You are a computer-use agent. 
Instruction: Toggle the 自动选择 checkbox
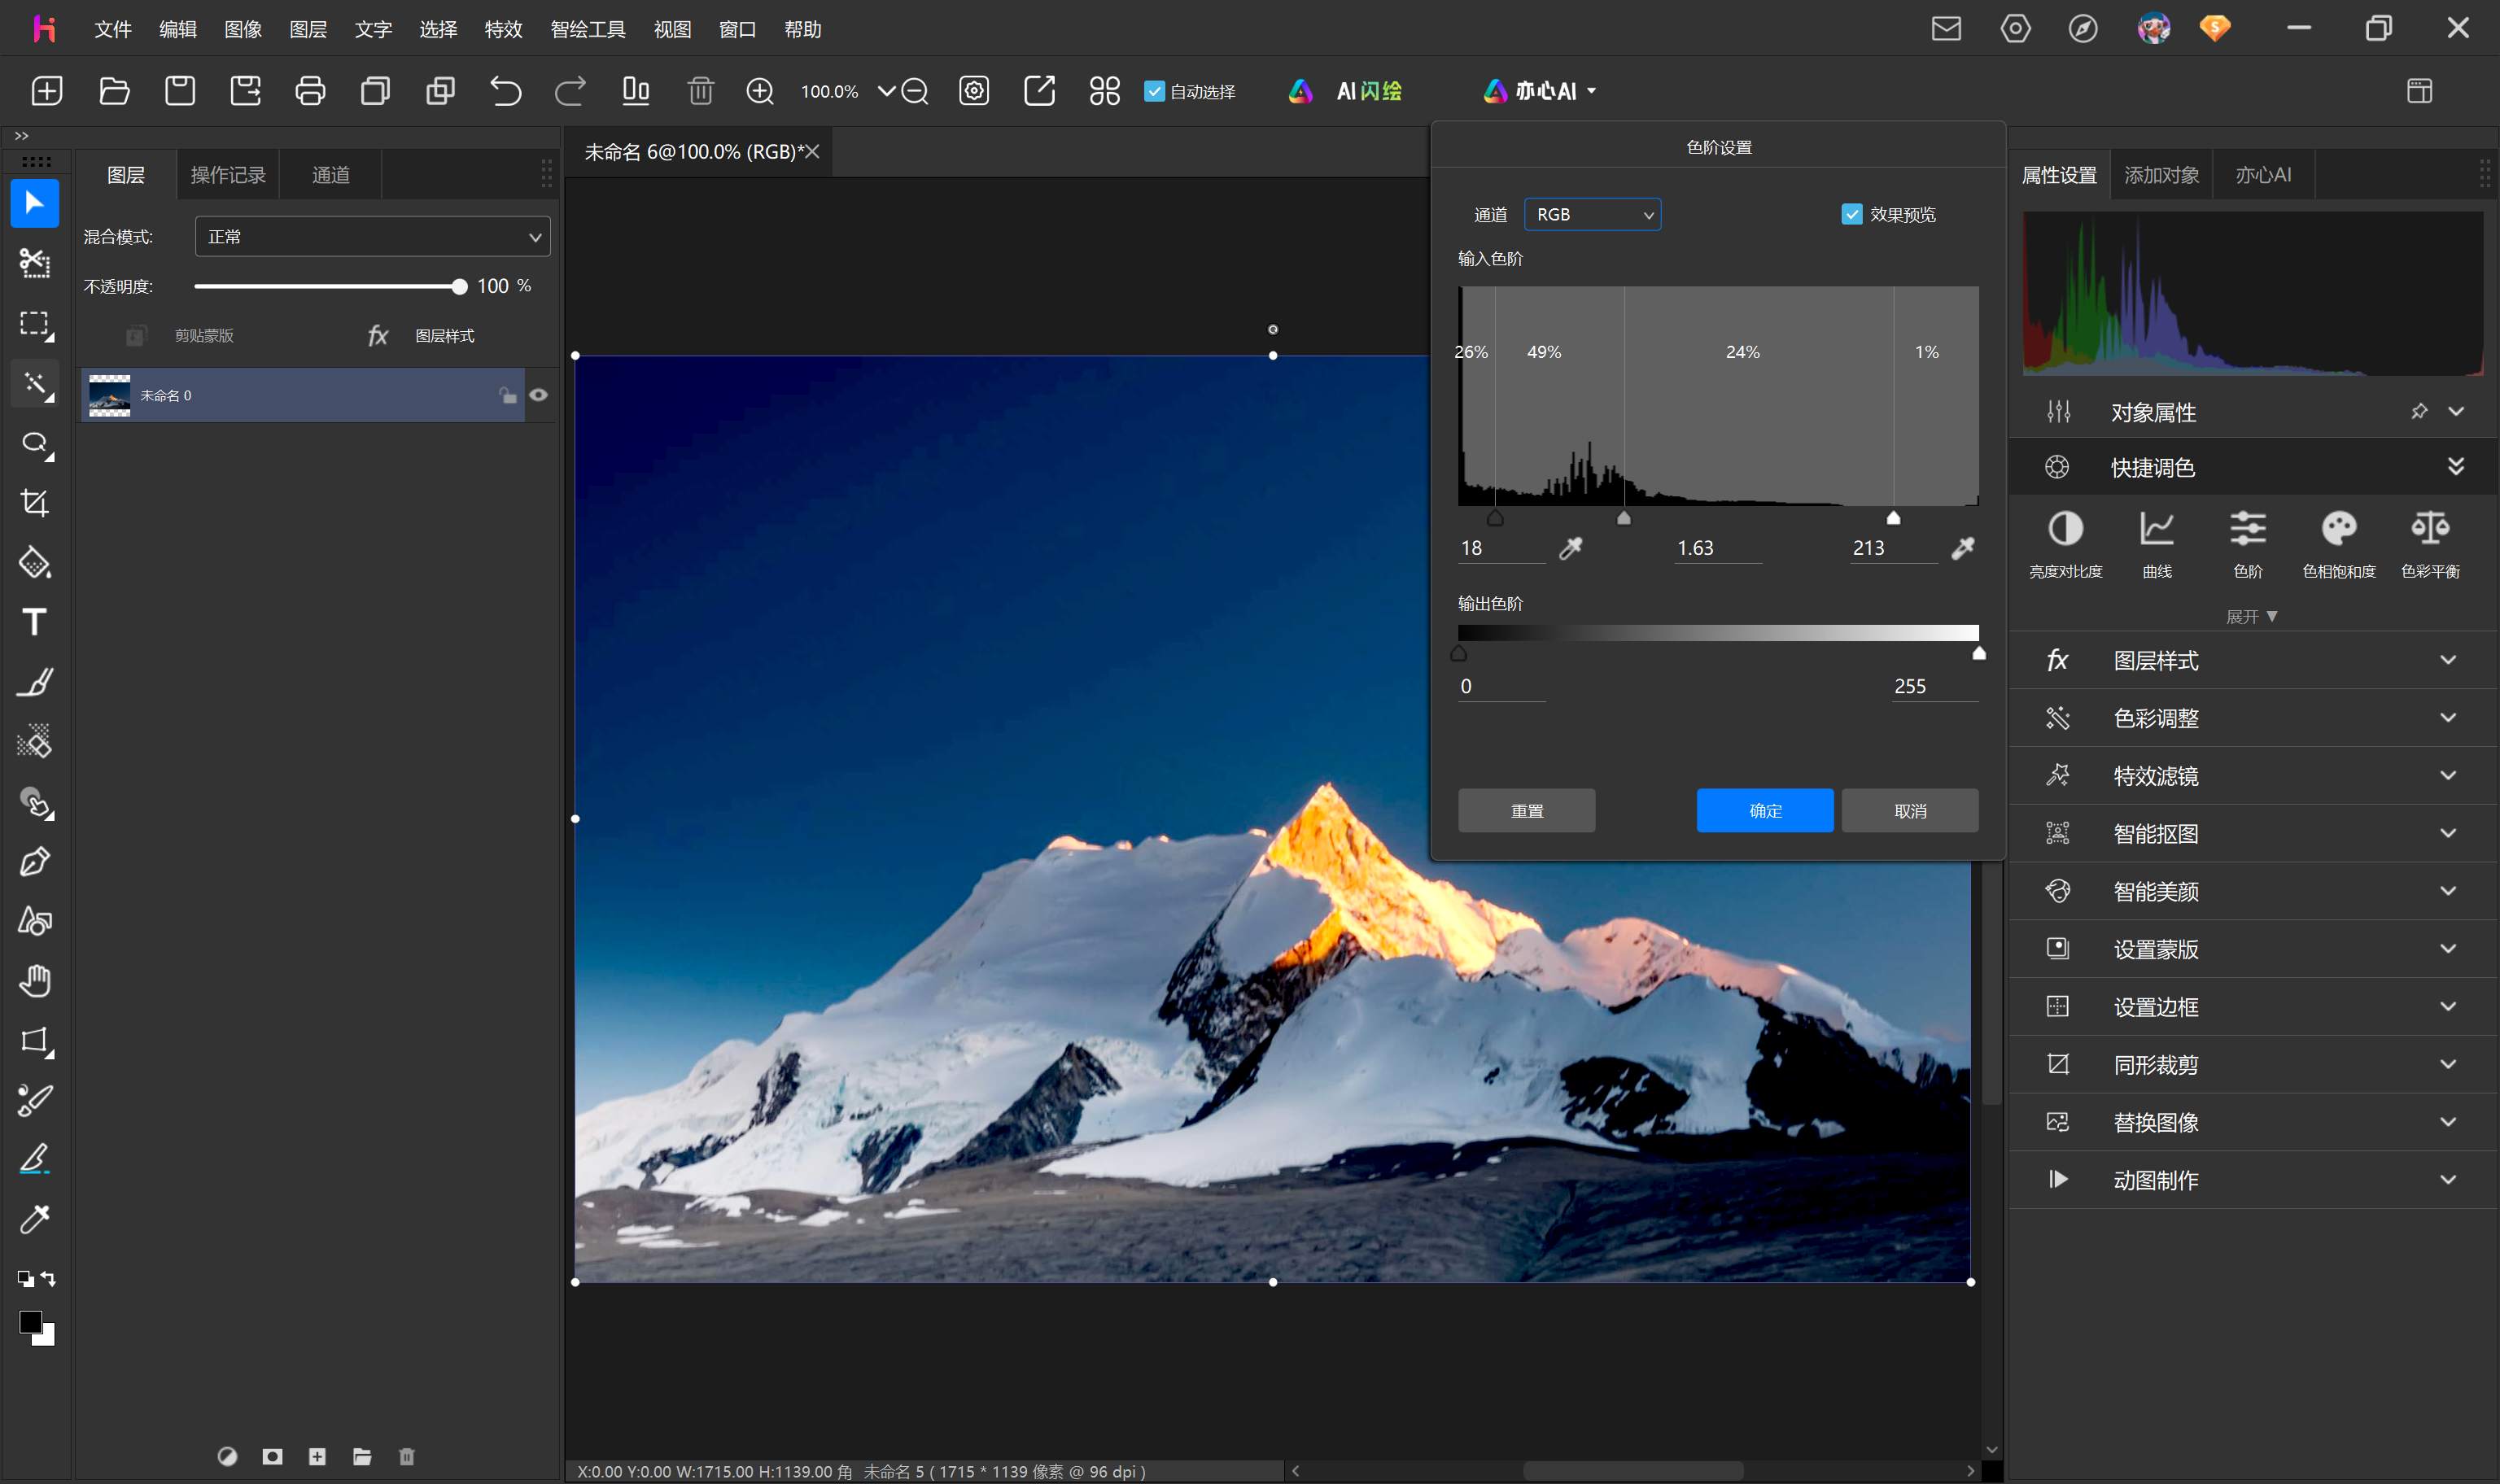[1154, 91]
